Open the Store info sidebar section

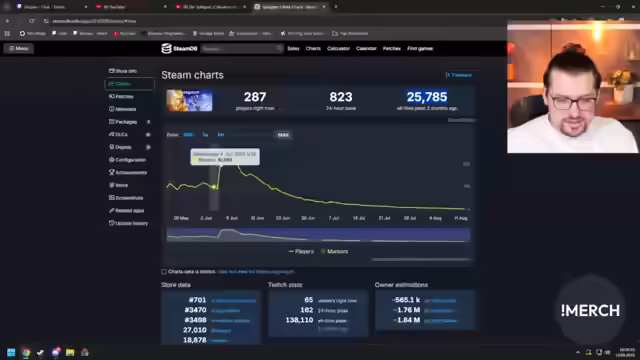click(123, 71)
